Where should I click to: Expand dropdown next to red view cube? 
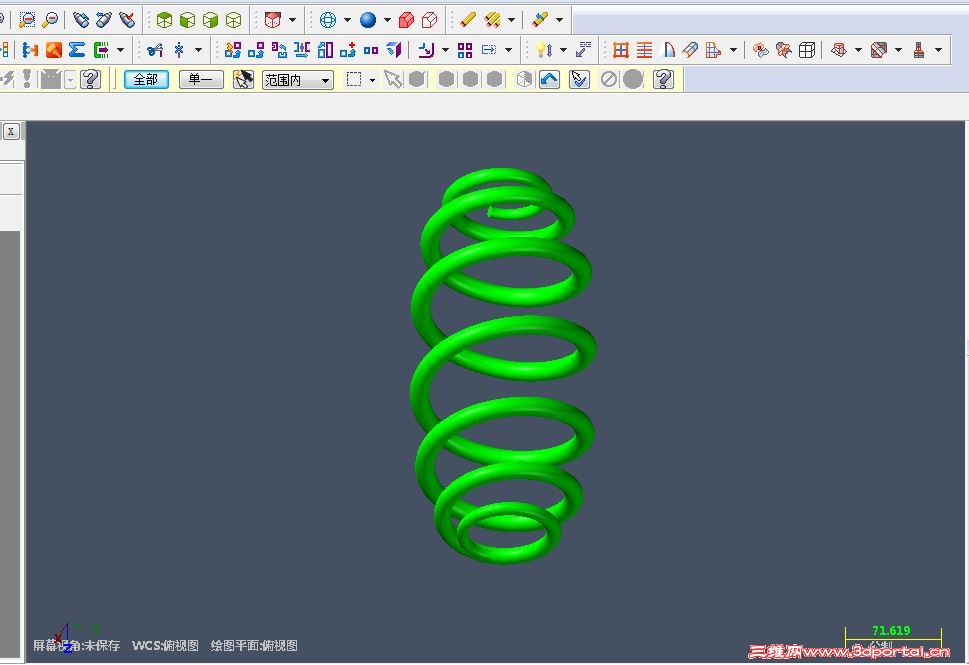(x=292, y=20)
